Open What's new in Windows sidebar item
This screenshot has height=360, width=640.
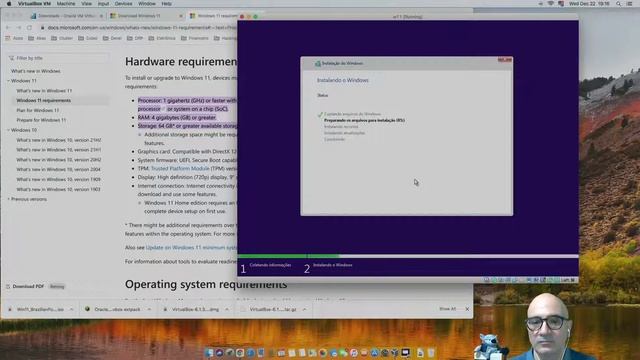pos(36,71)
